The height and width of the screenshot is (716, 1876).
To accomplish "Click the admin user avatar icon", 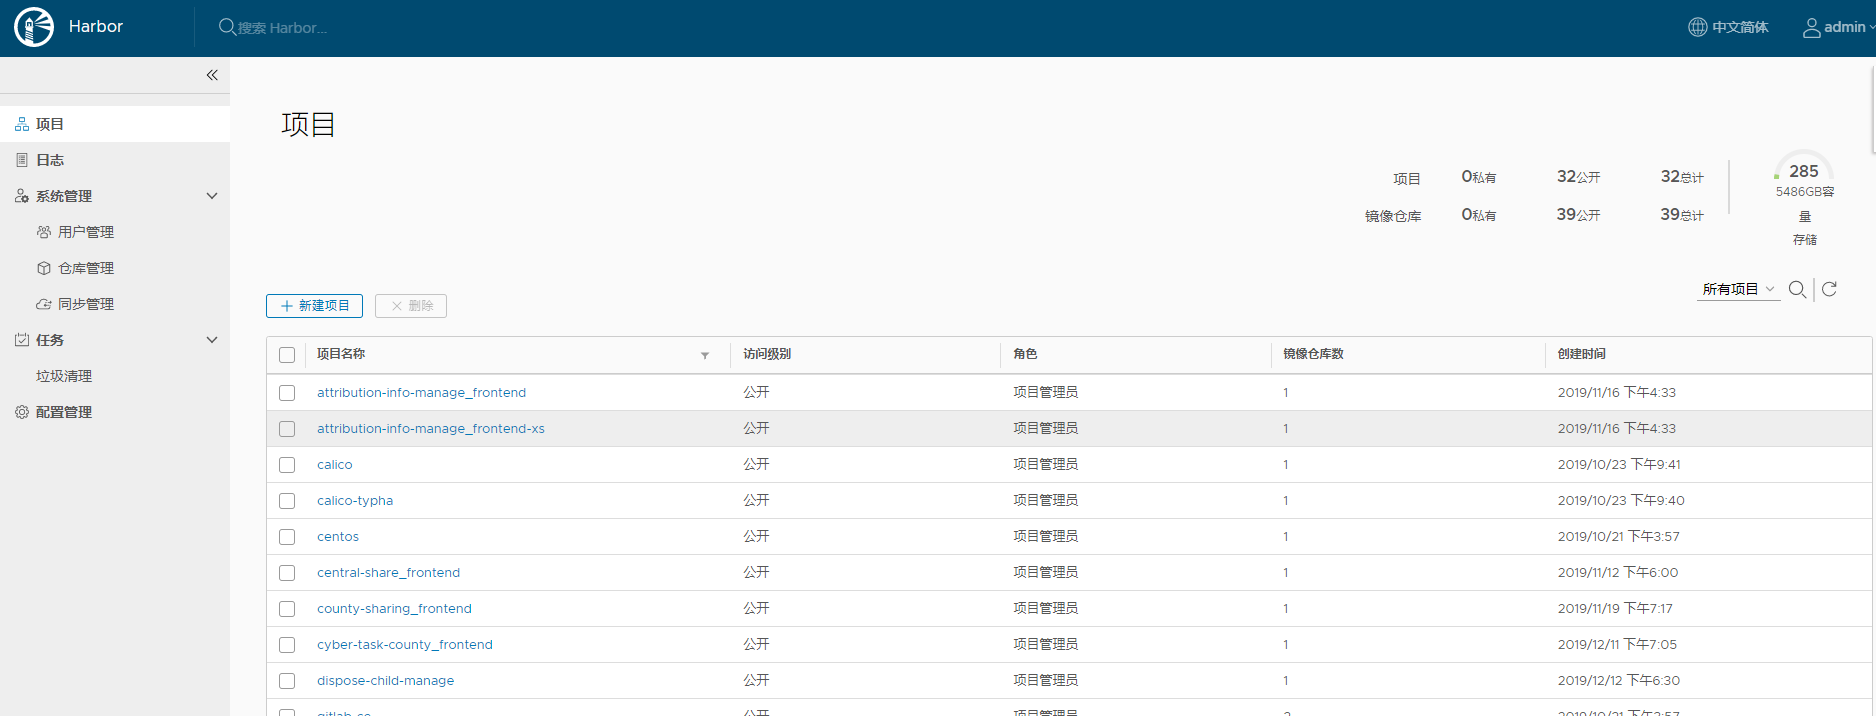I will coord(1811,28).
